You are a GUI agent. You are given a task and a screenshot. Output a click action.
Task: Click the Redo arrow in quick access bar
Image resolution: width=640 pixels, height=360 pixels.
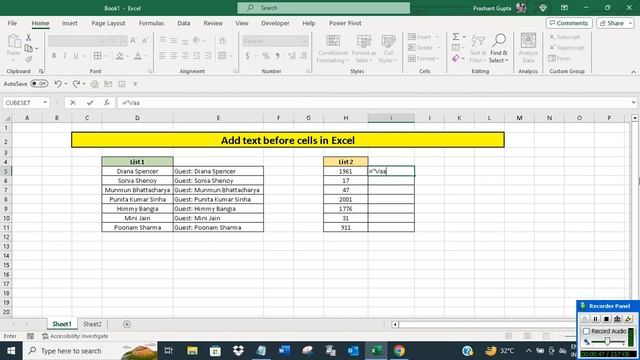pos(76,84)
